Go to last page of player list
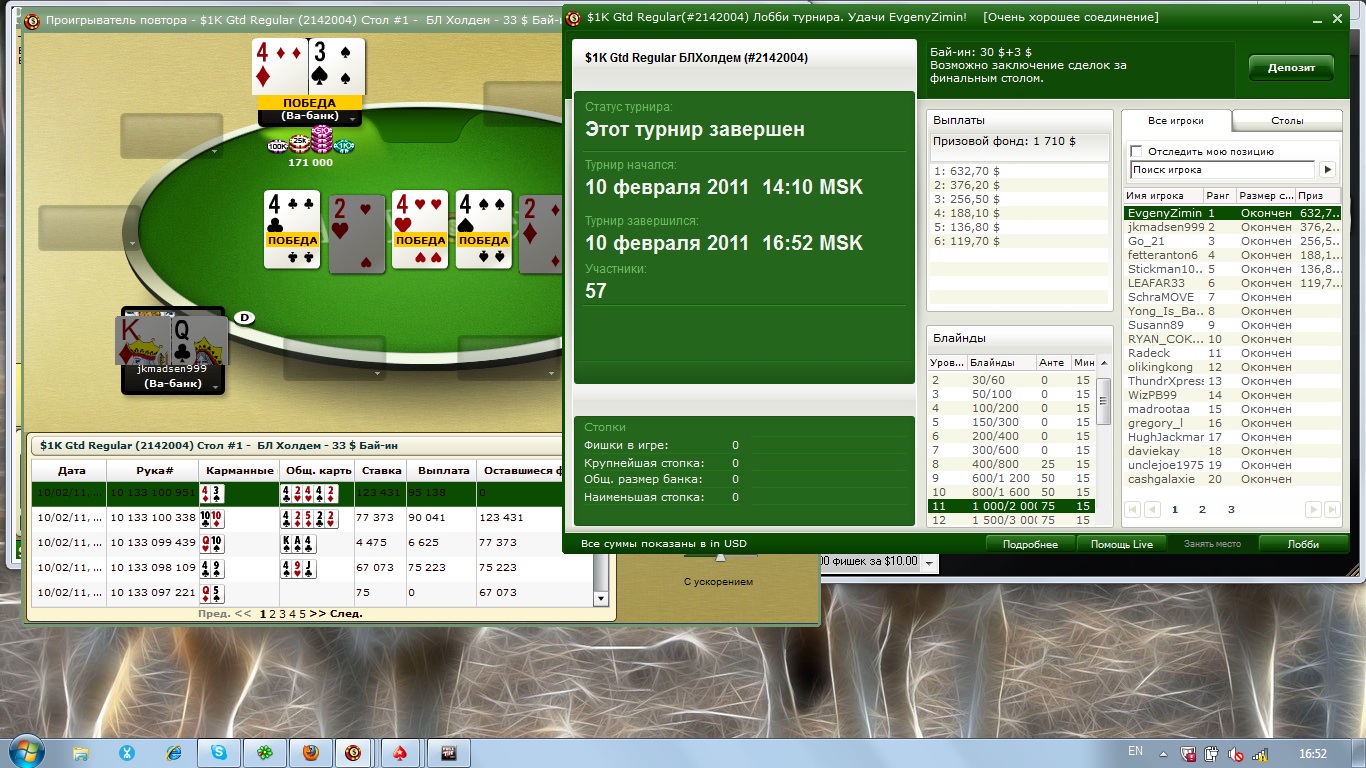This screenshot has height=768, width=1366. tap(1332, 509)
